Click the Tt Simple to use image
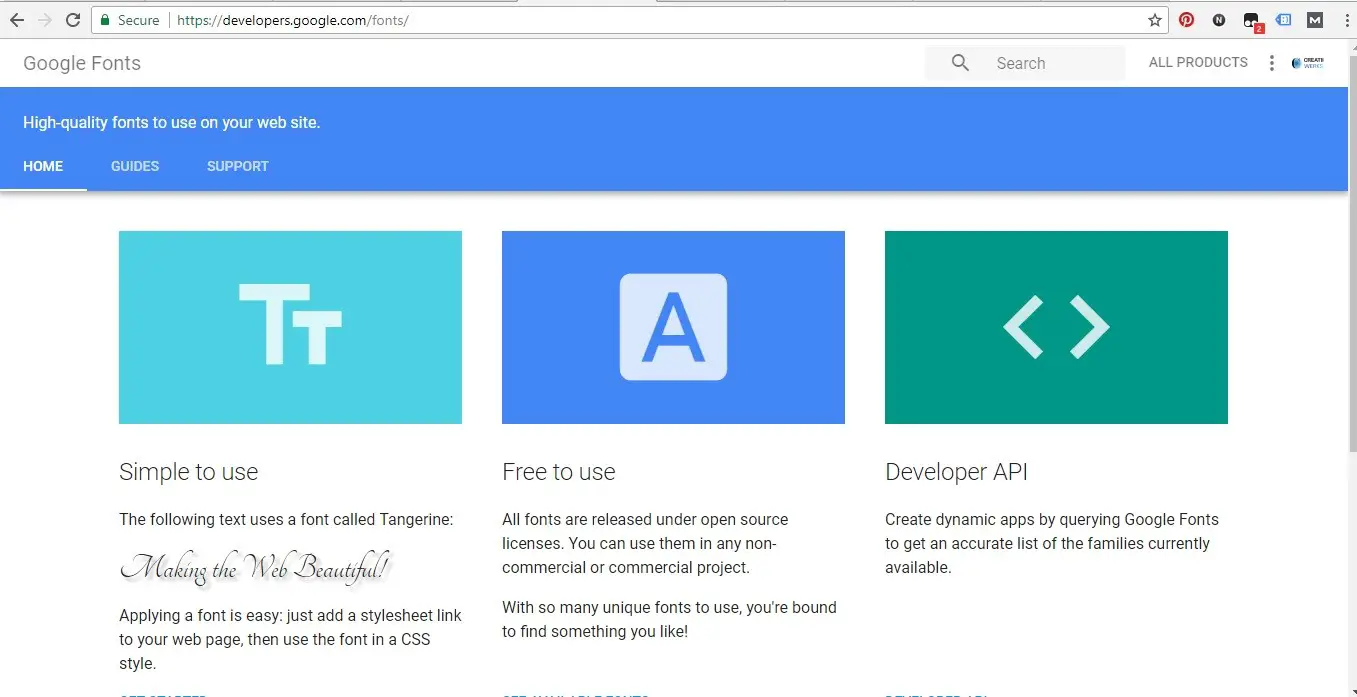Screen dimensions: 1357x697 coord(290,327)
